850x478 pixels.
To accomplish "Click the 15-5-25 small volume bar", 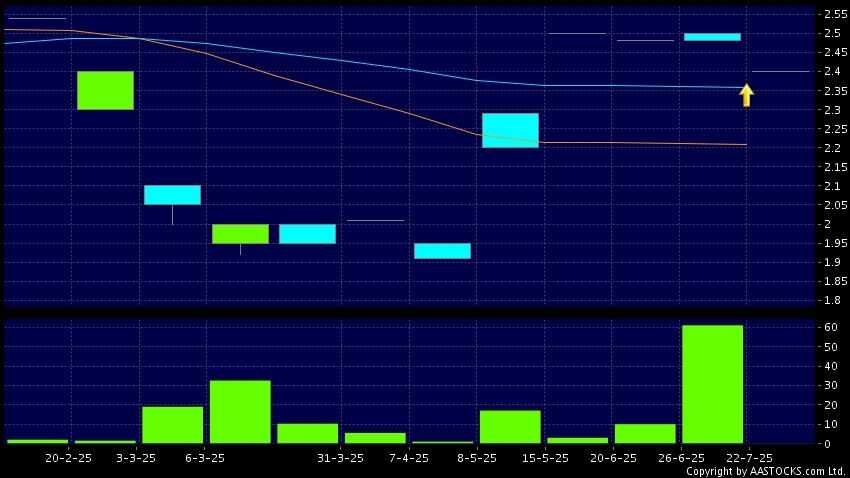I will click(578, 441).
